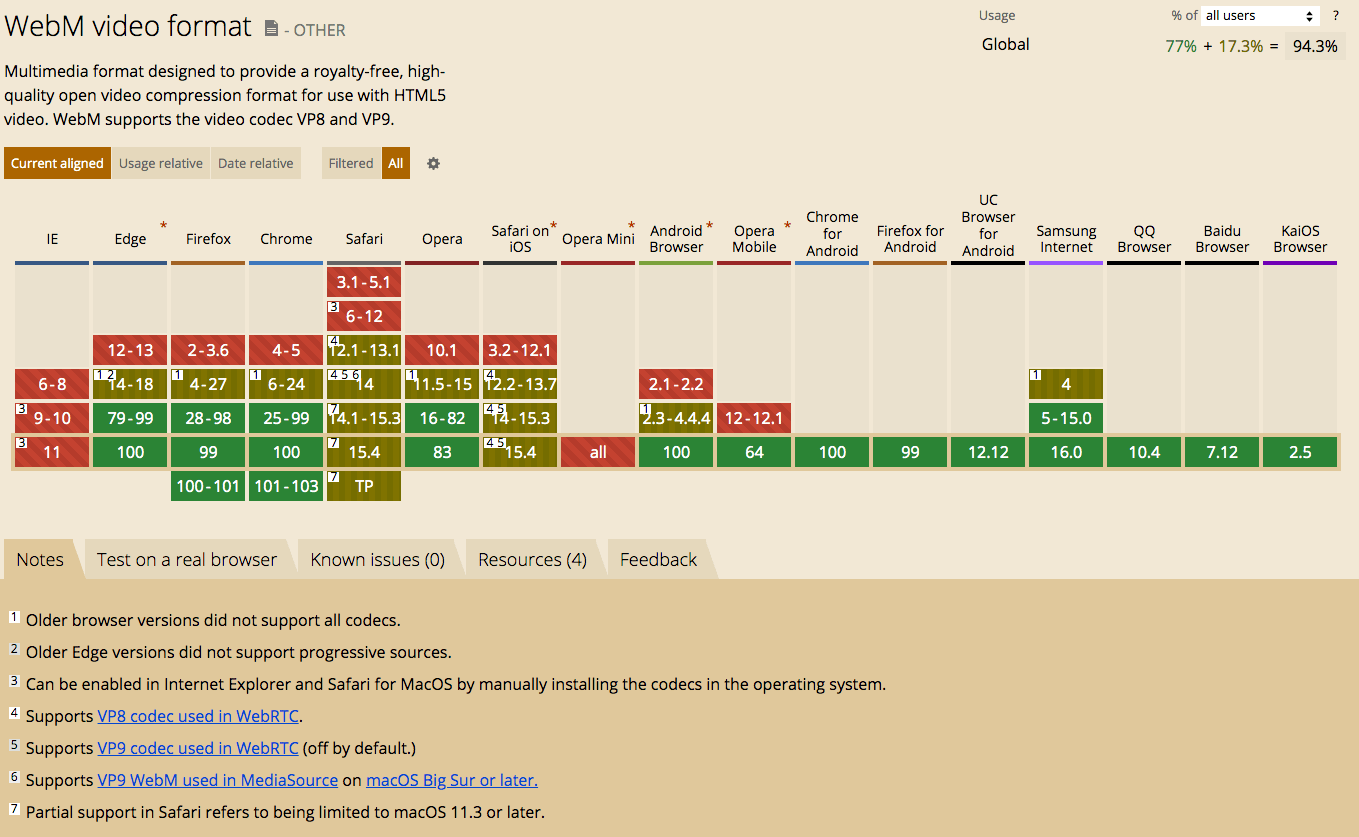Click the Firefox browser column header
The width and height of the screenshot is (1359, 837).
tap(208, 239)
